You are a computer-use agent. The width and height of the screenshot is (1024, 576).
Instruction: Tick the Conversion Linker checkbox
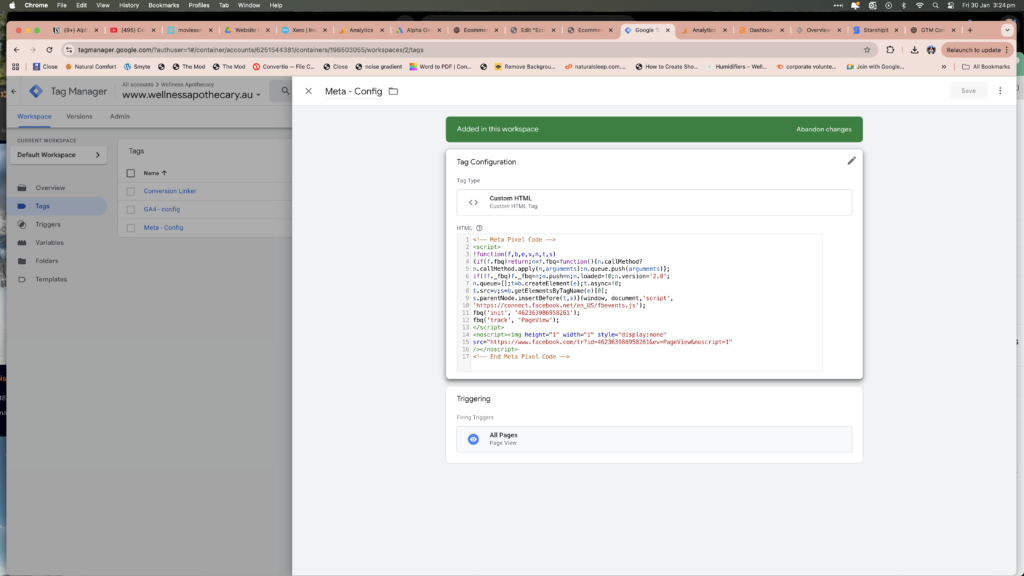click(130, 191)
